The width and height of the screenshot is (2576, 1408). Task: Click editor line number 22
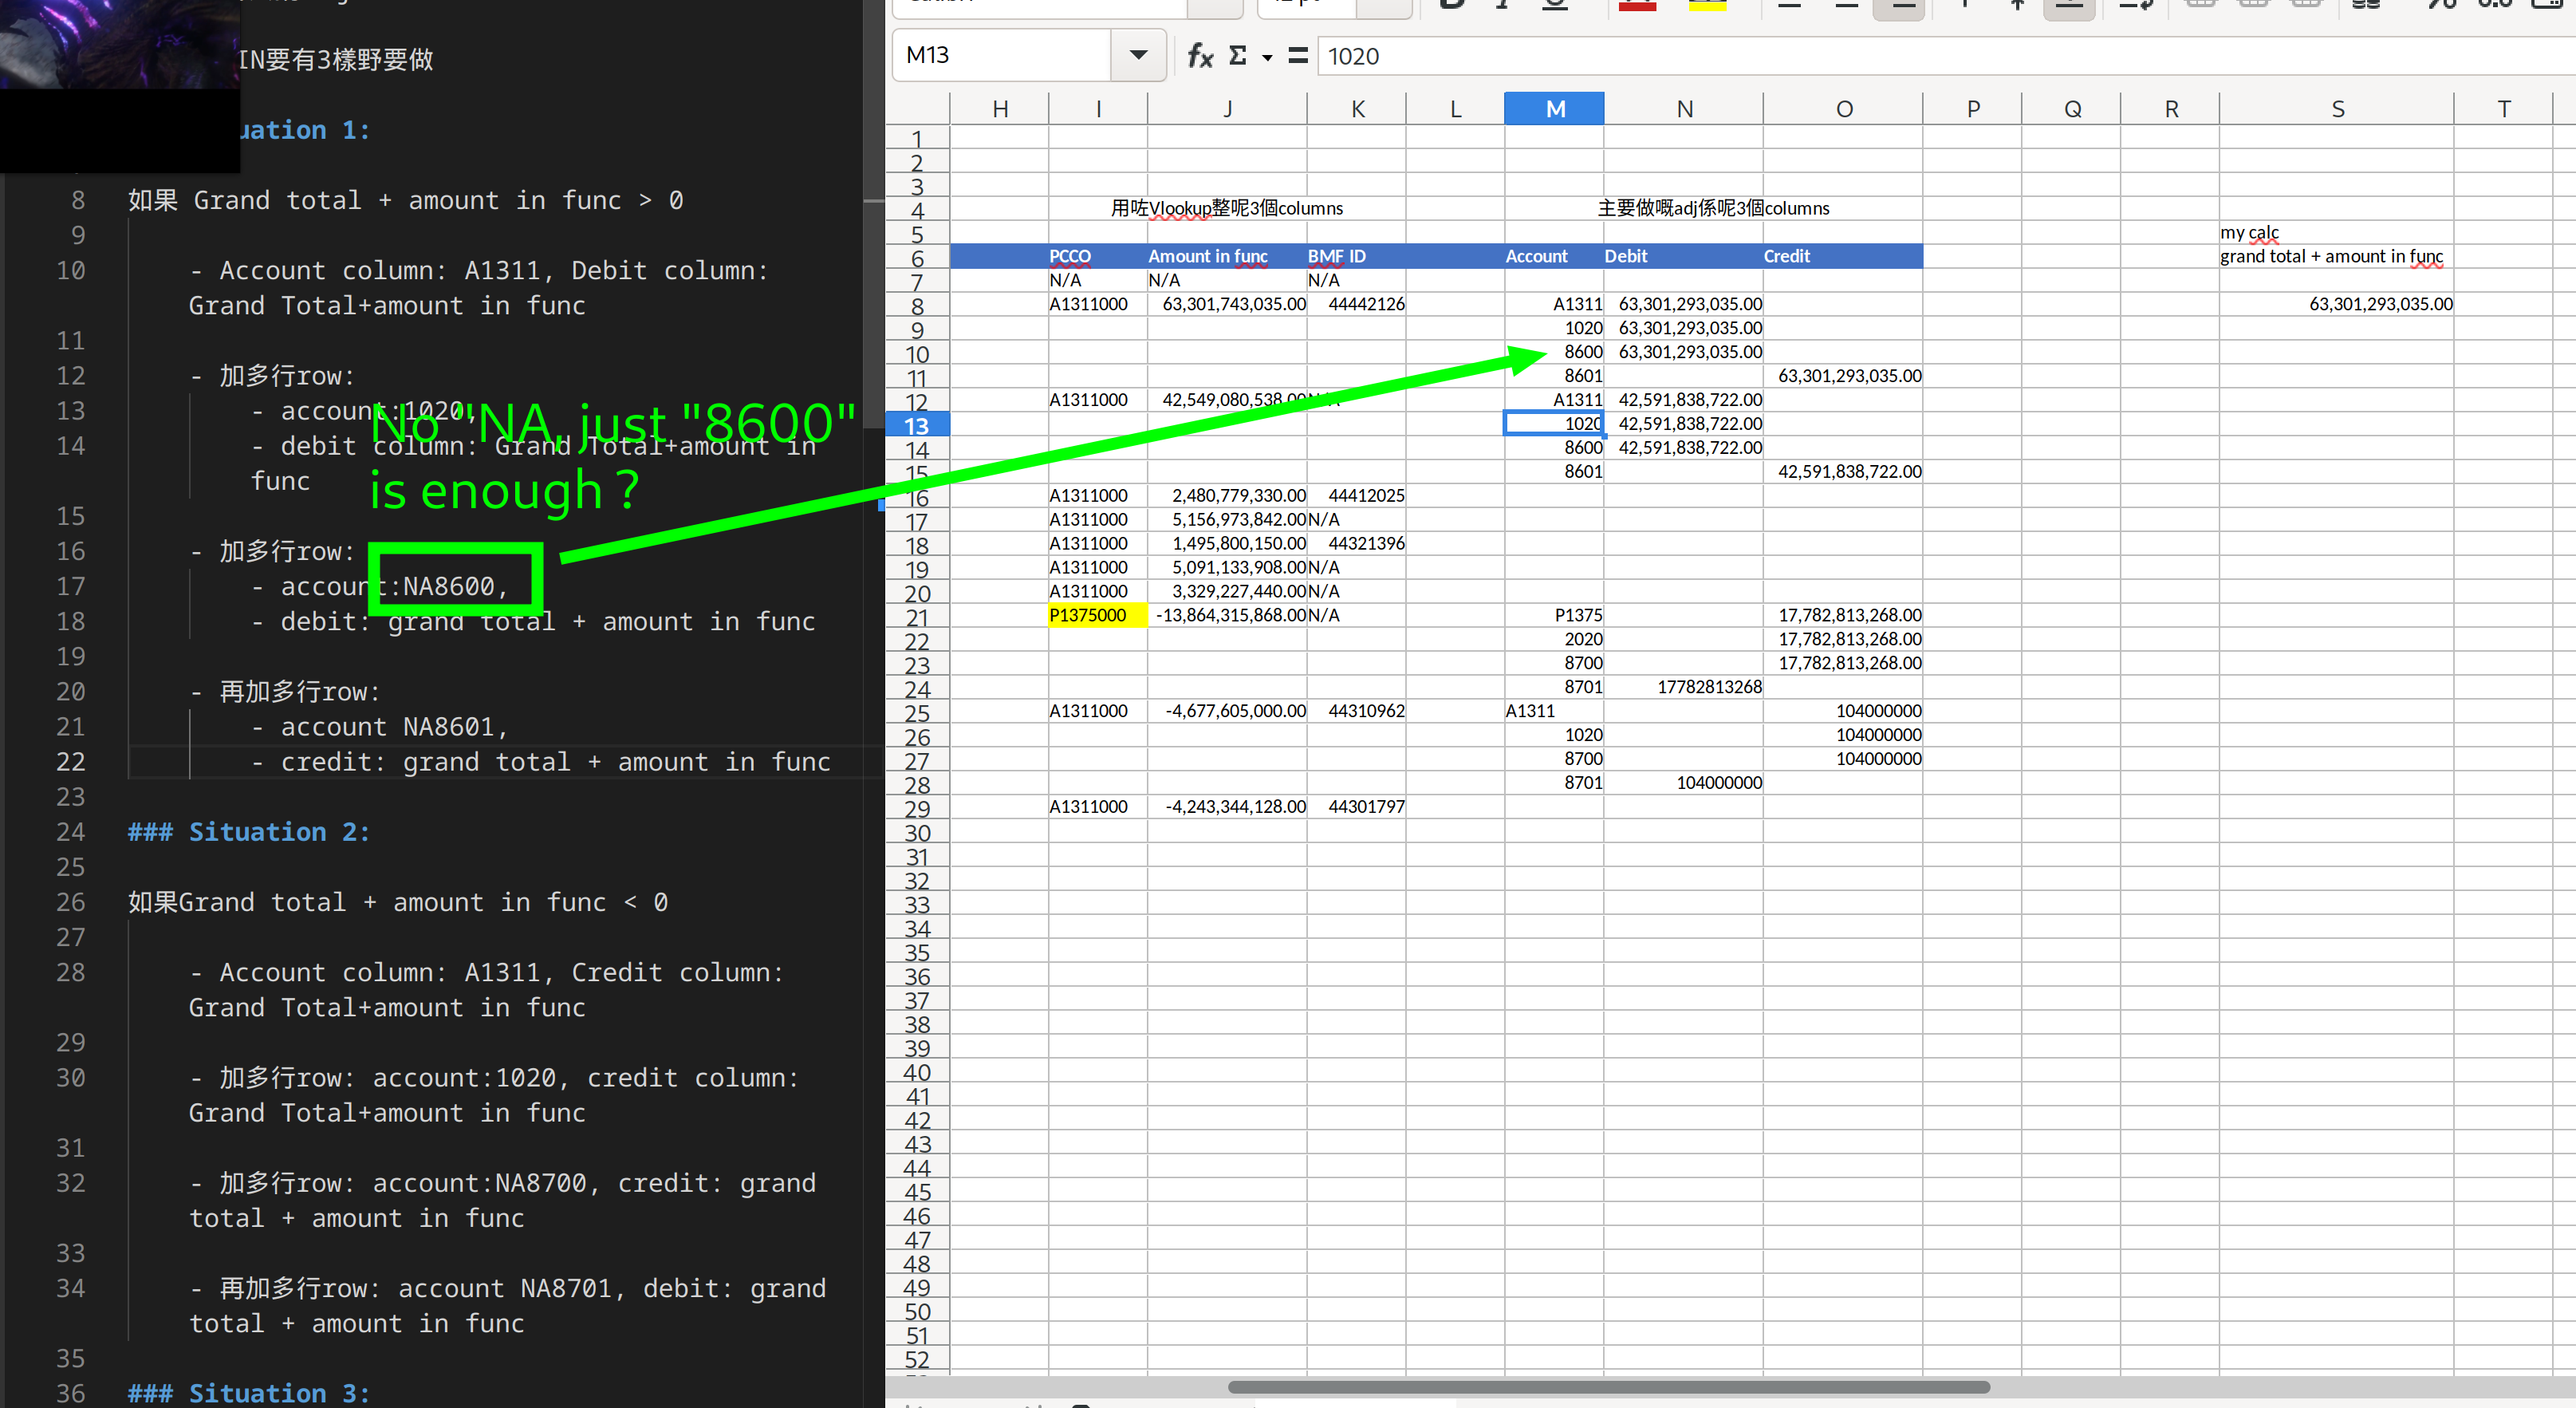(70, 762)
